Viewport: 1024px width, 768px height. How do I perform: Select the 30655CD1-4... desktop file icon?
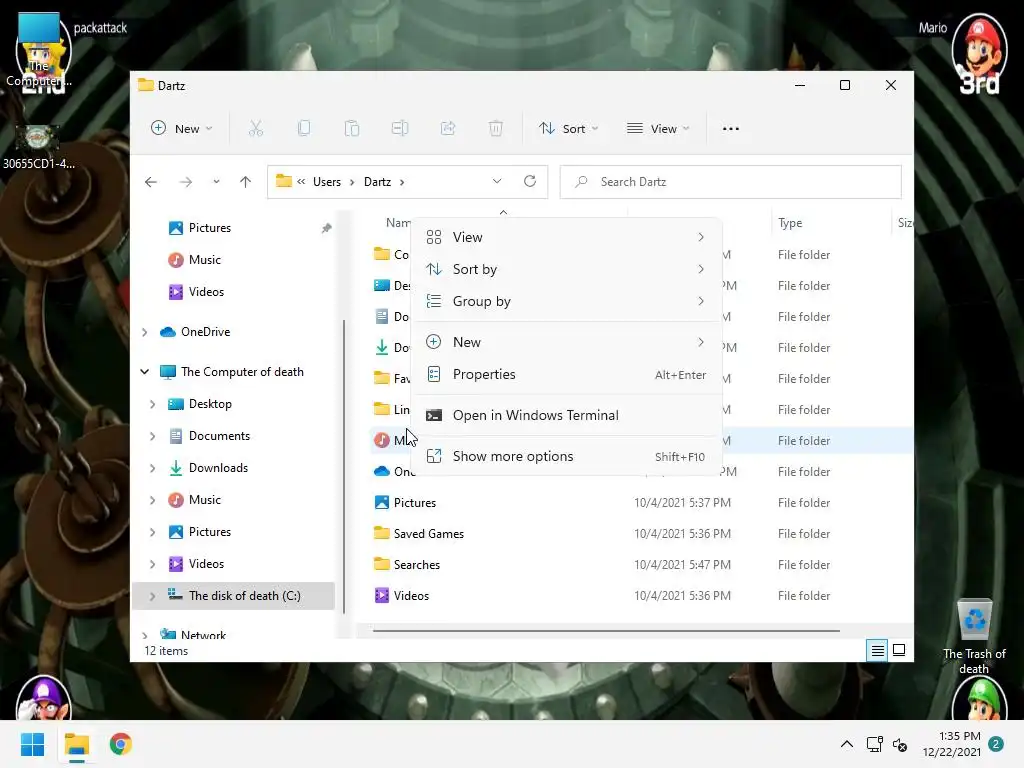(x=38, y=148)
